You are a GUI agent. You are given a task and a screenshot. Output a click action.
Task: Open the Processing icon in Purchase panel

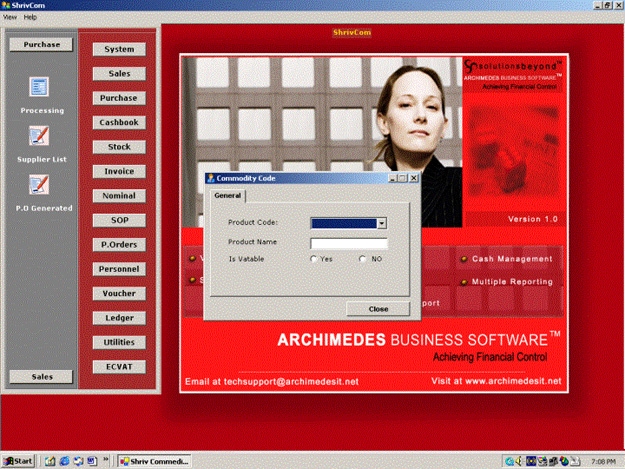tap(39, 88)
